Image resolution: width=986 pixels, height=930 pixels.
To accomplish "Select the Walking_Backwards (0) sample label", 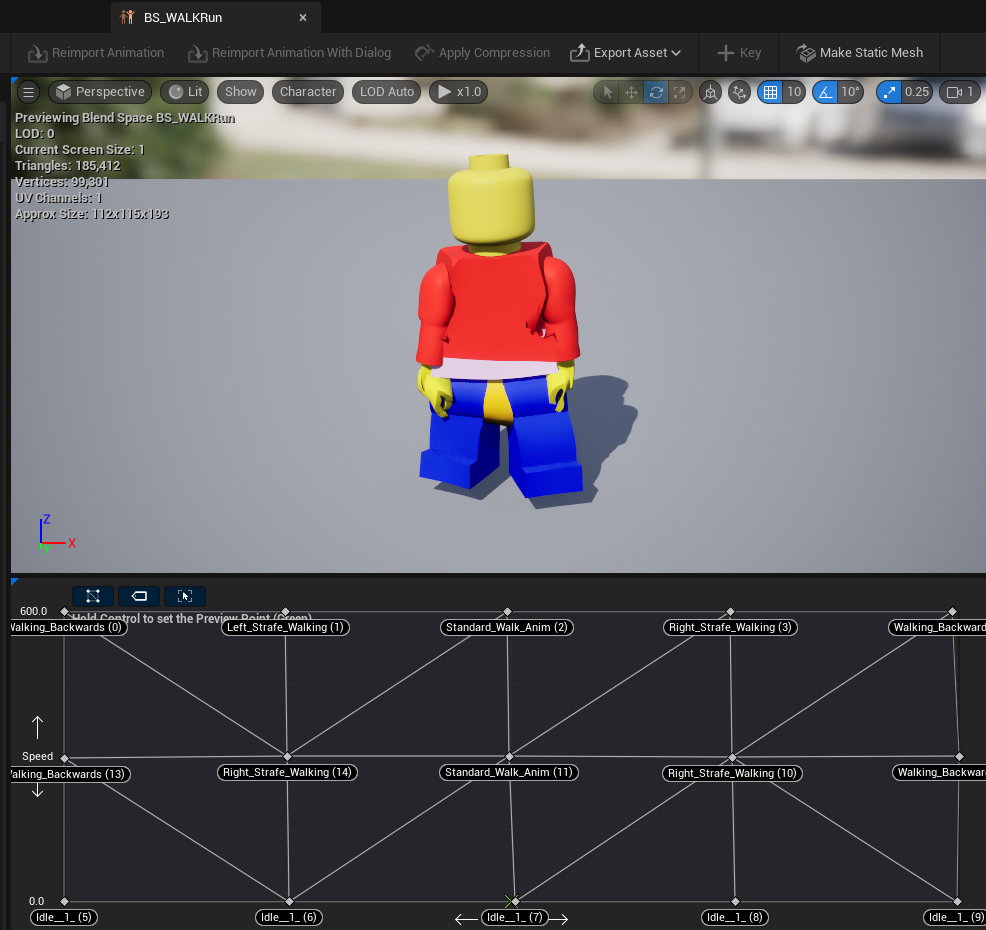I will 69,628.
